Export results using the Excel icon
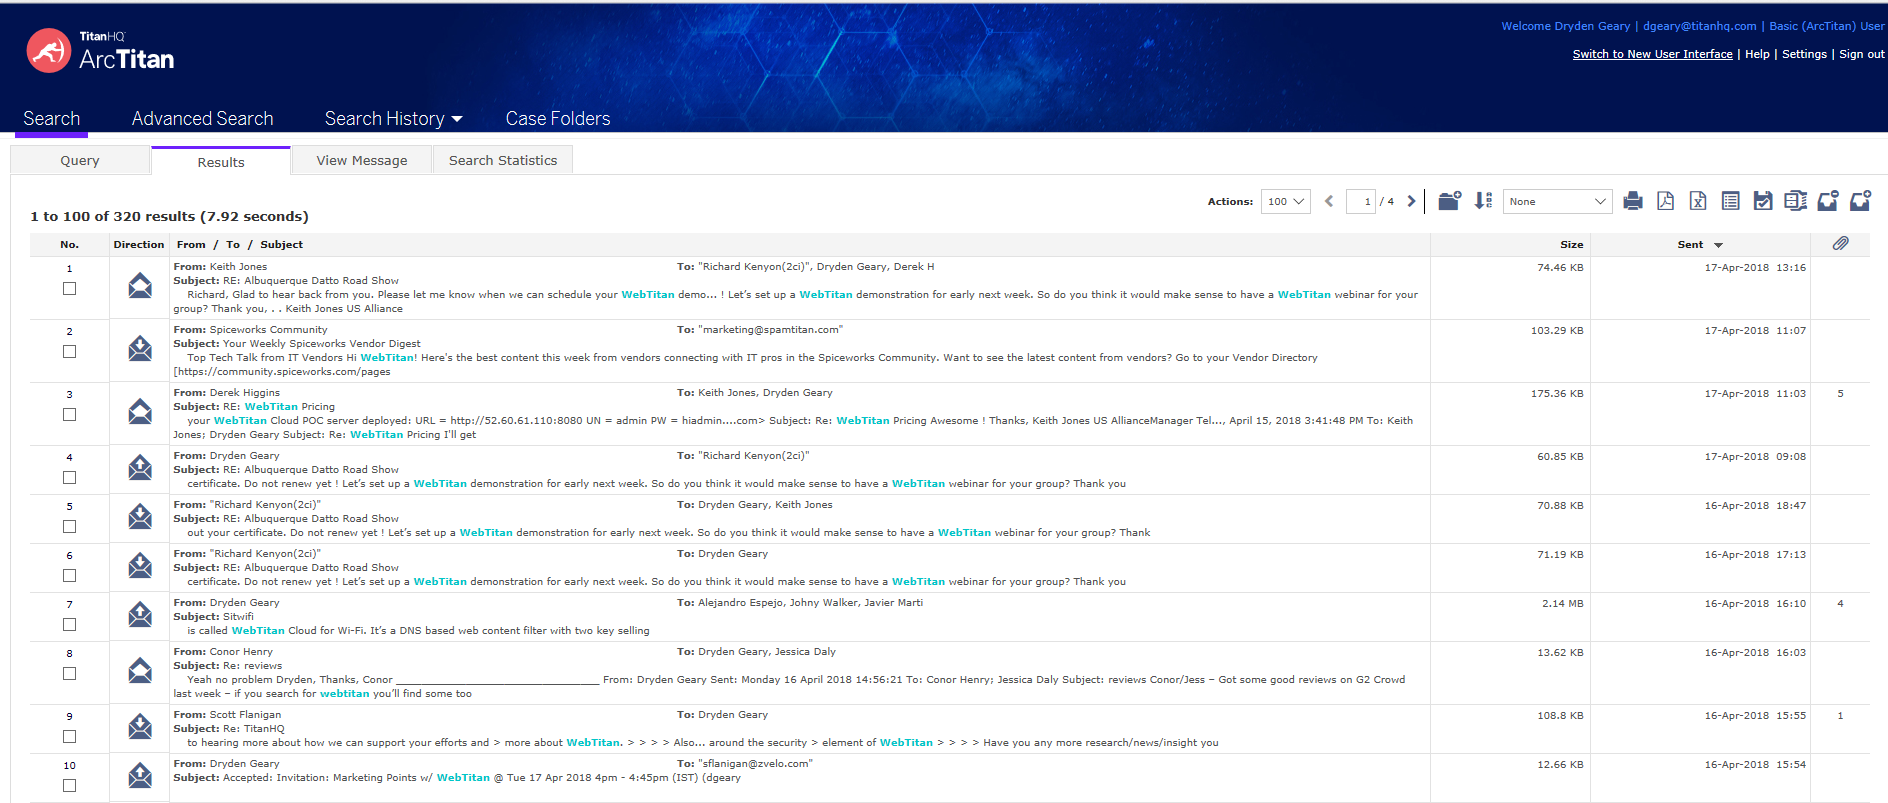 (x=1698, y=201)
